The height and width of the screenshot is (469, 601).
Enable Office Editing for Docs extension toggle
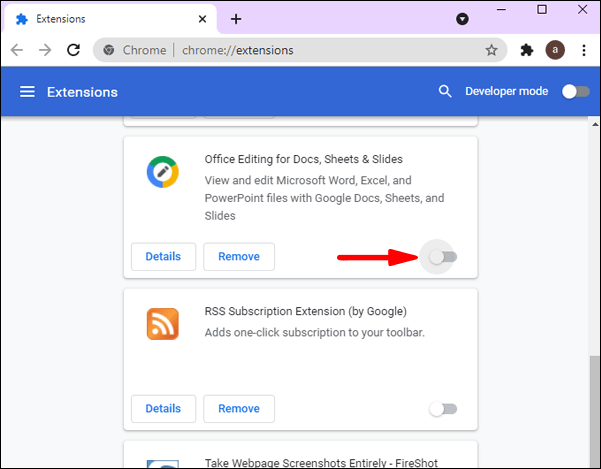click(443, 257)
